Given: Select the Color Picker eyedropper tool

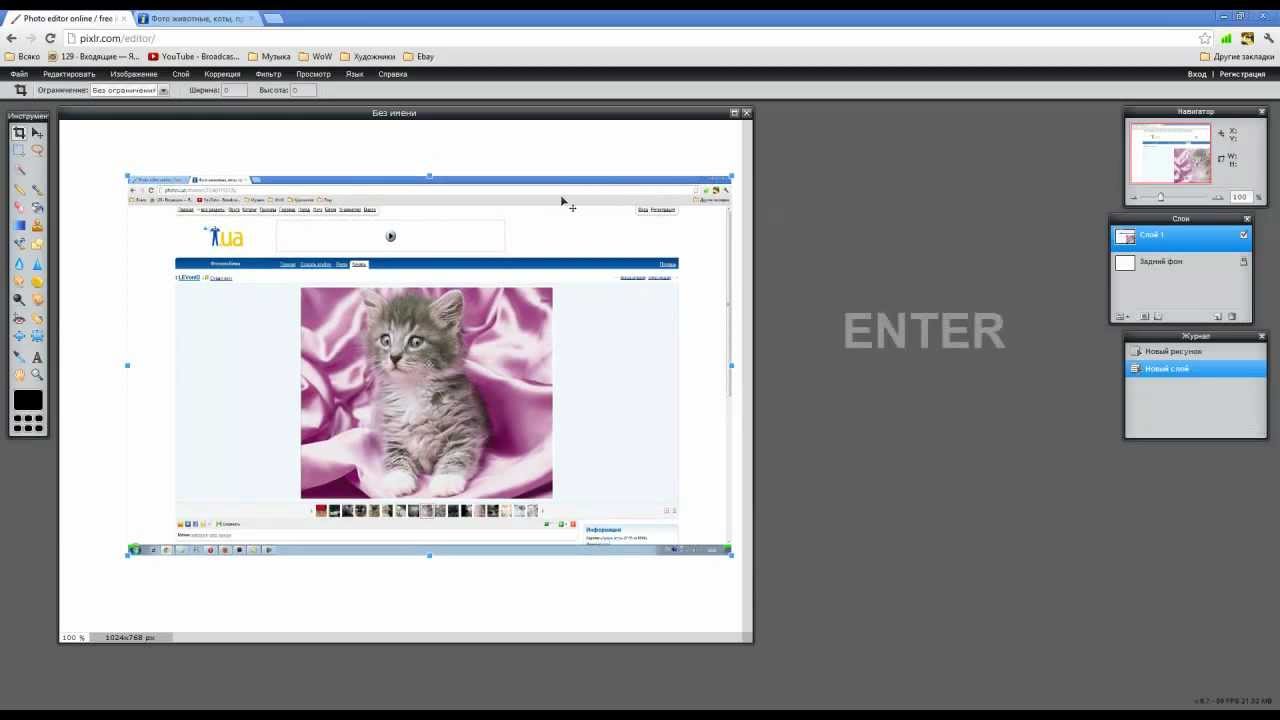Looking at the screenshot, I should pos(19,357).
